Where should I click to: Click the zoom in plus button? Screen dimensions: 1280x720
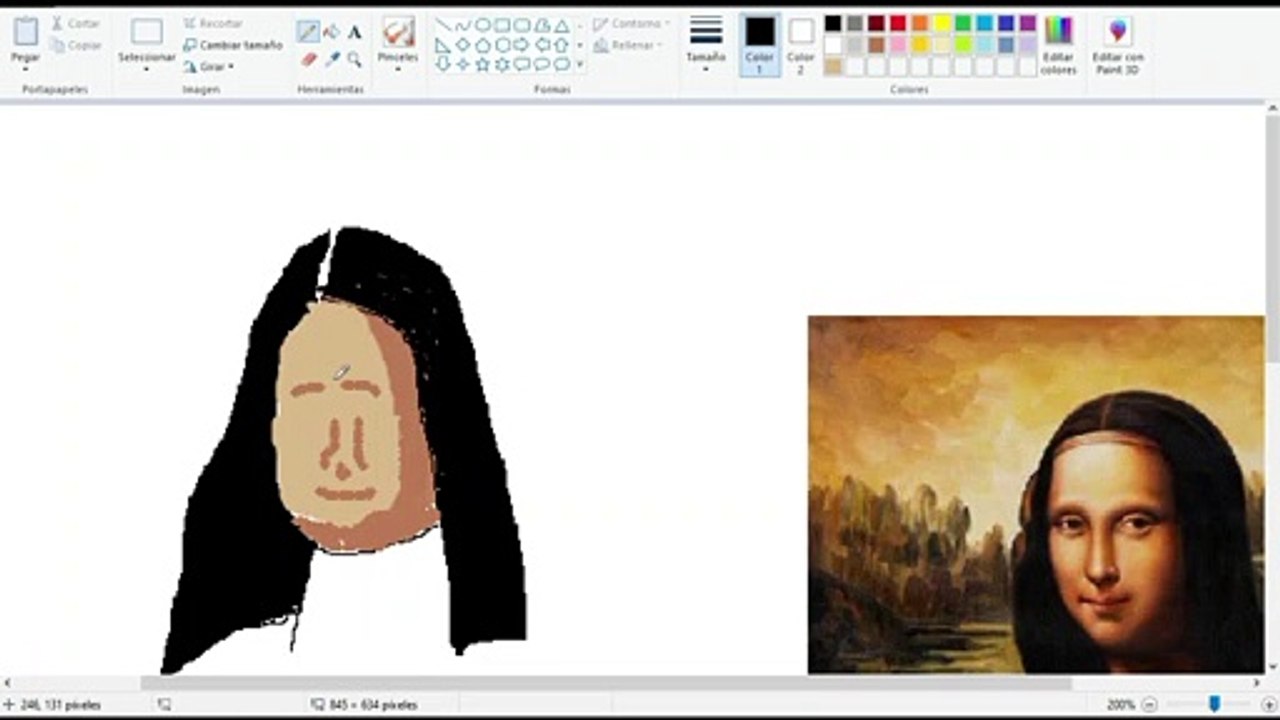pyautogui.click(x=1269, y=704)
